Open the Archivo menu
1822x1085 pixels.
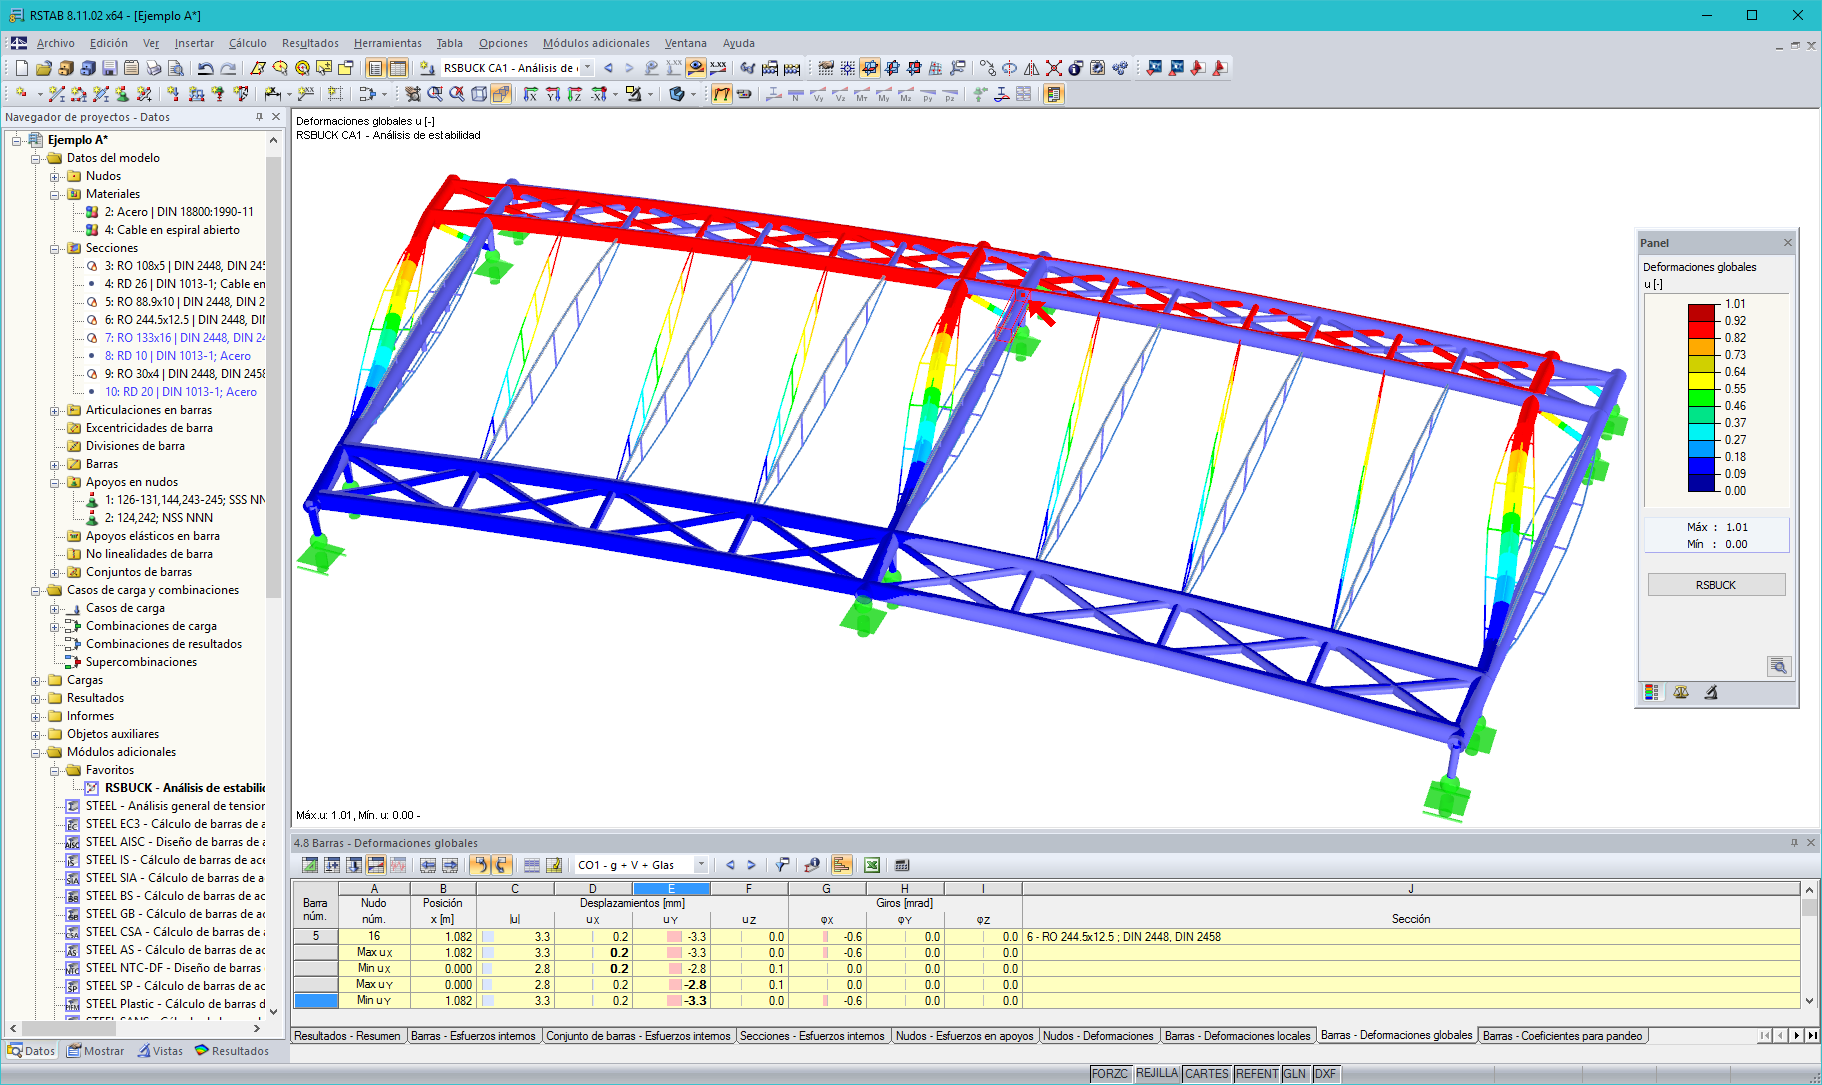pos(55,43)
